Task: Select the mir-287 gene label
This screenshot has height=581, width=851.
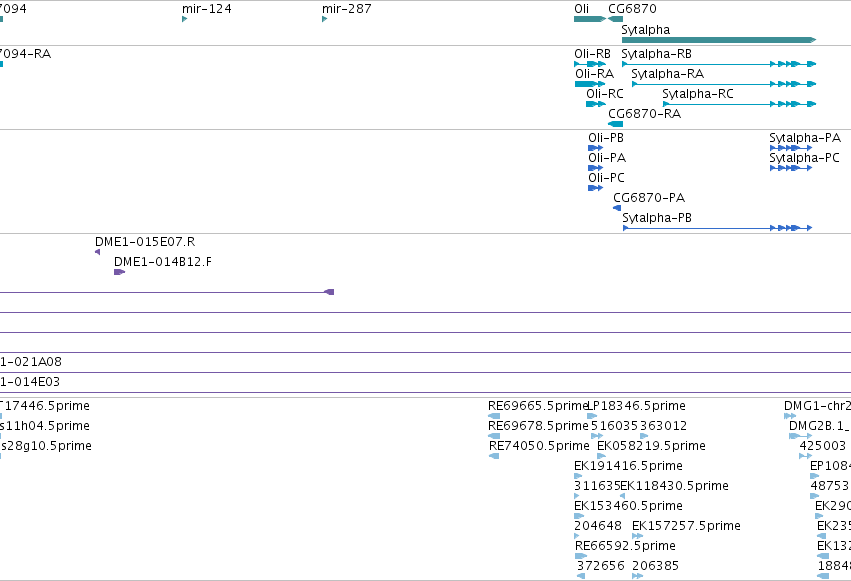Action: point(347,9)
